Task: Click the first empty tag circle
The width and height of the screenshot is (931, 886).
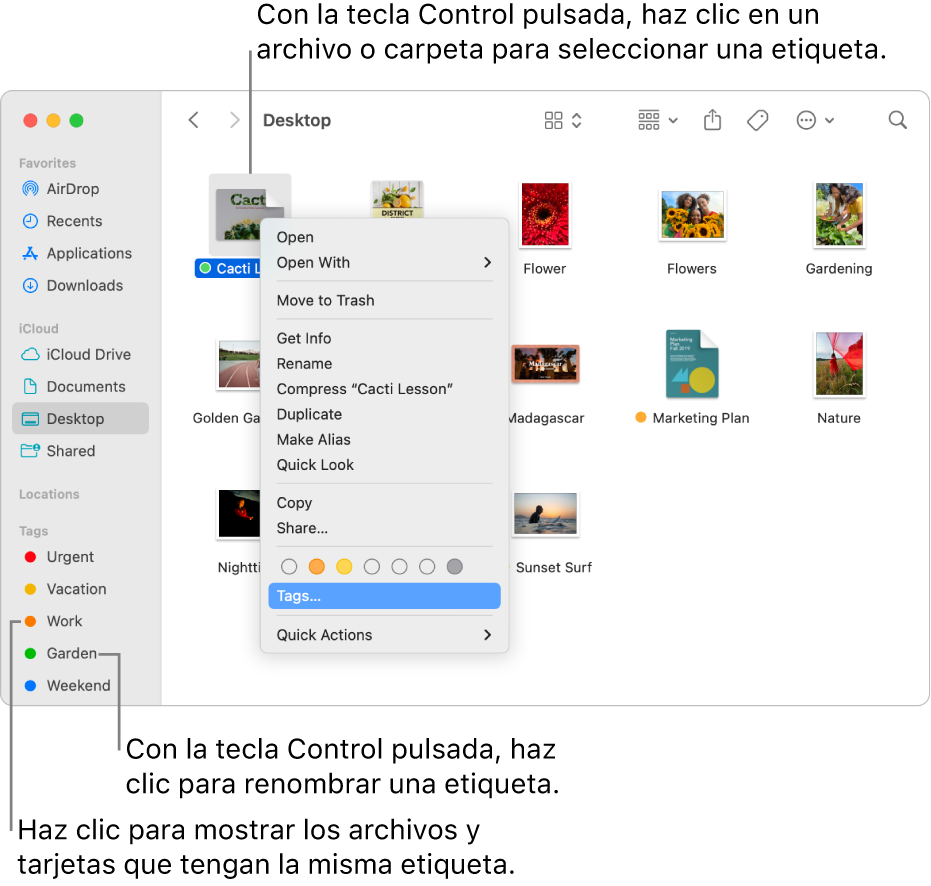Action: 289,567
